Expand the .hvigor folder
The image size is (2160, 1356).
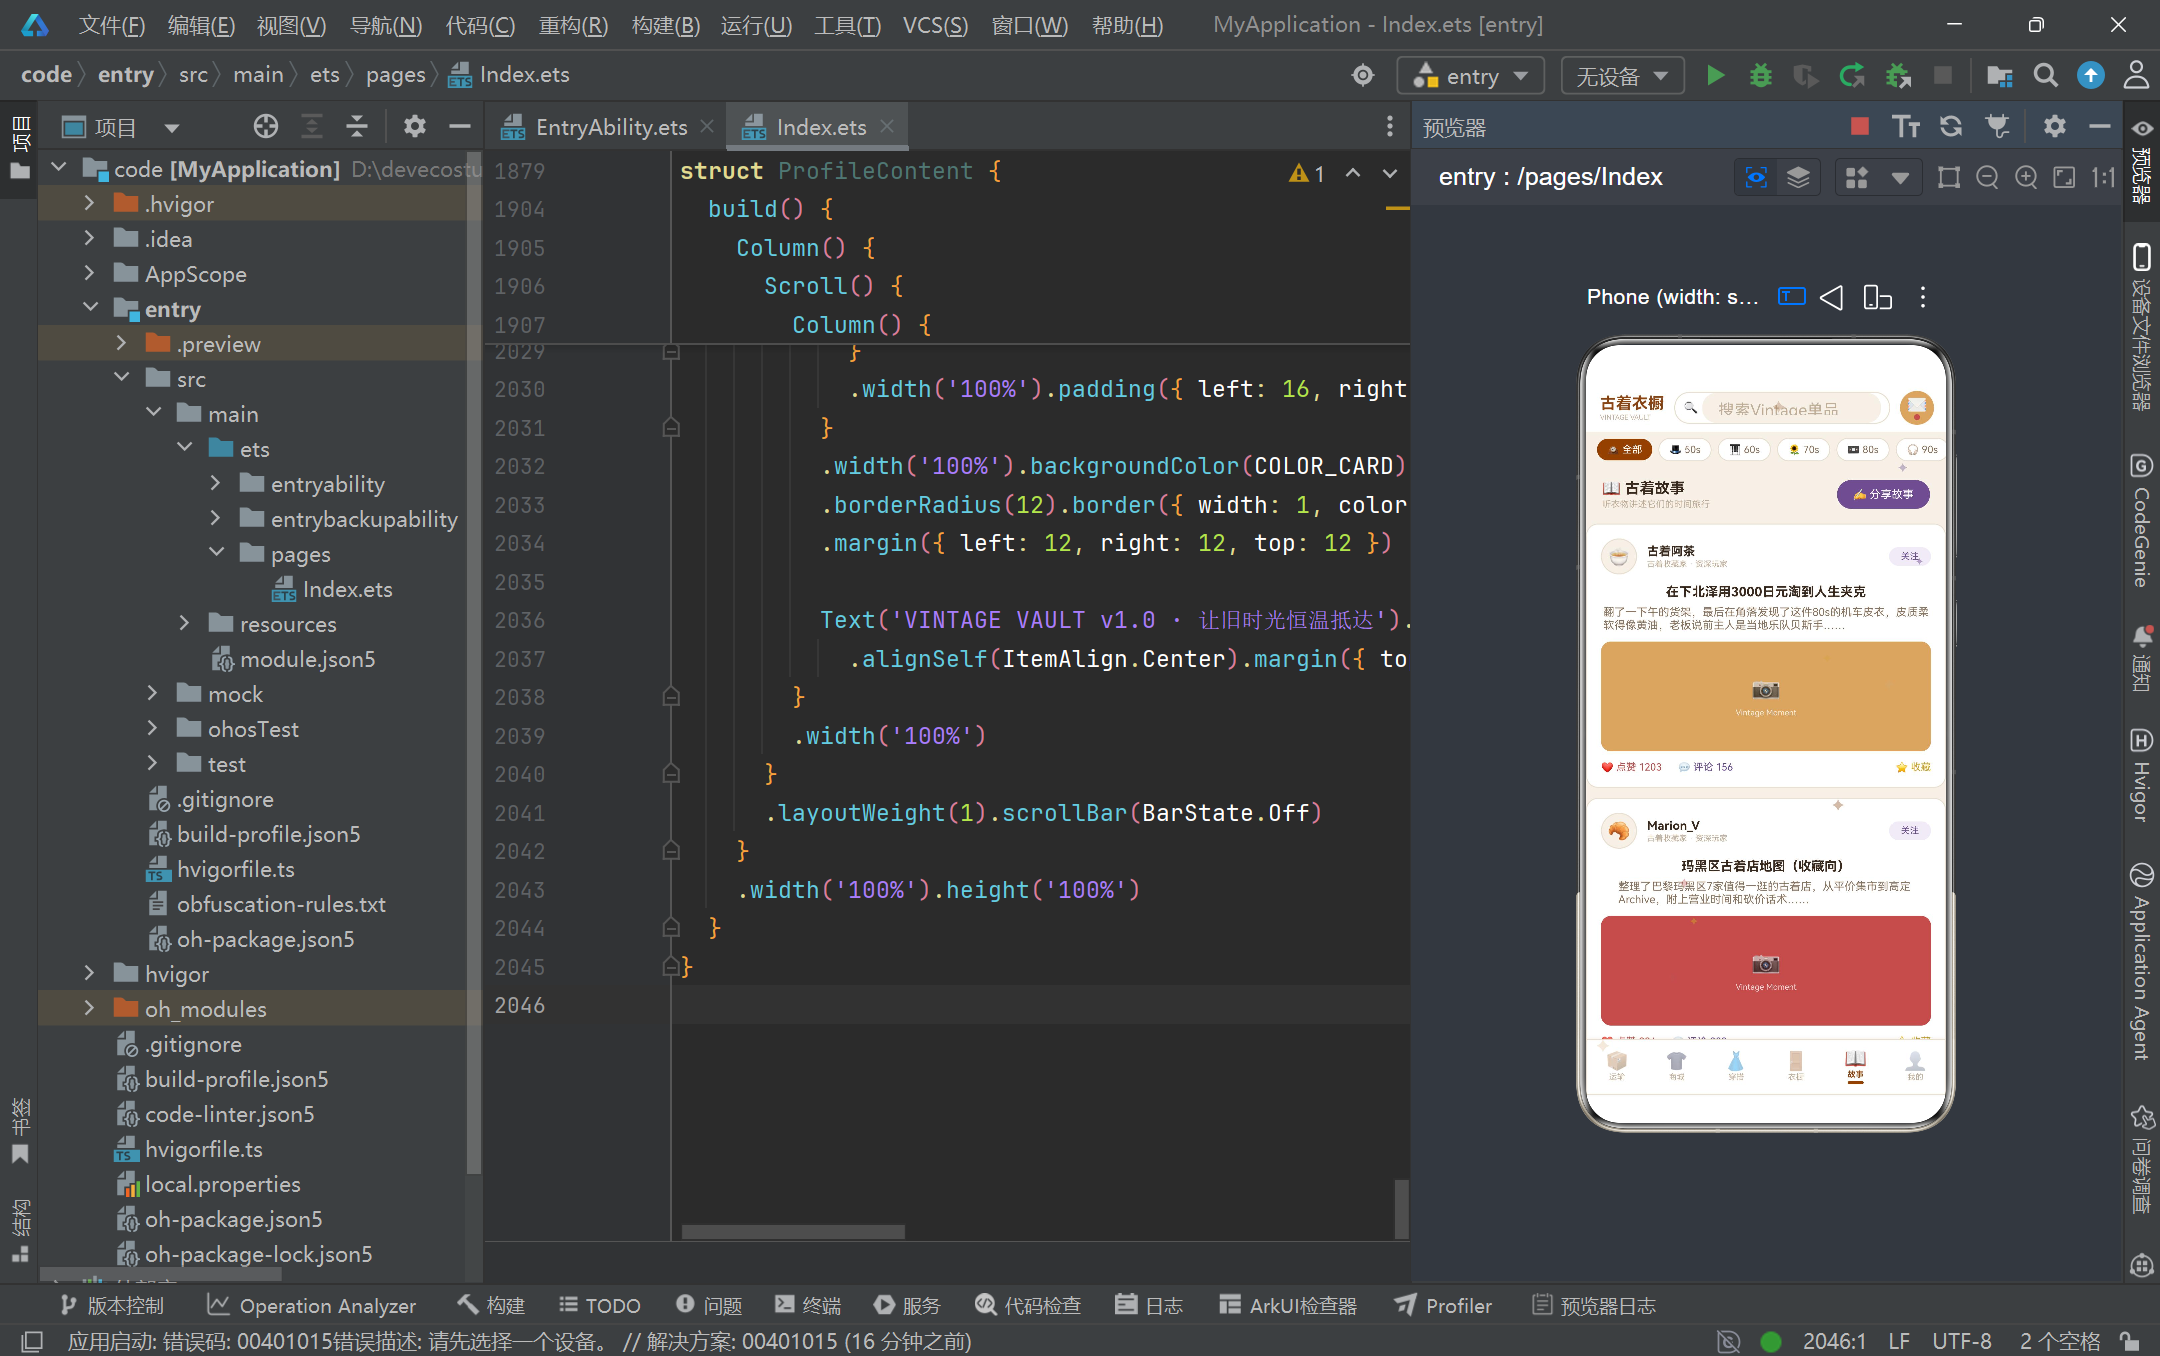tap(89, 204)
